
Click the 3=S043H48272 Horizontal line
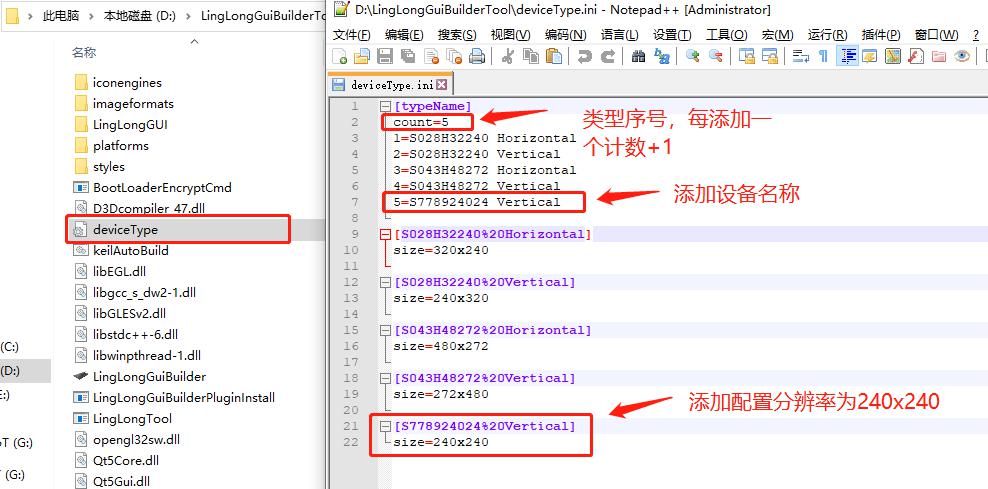(x=485, y=170)
